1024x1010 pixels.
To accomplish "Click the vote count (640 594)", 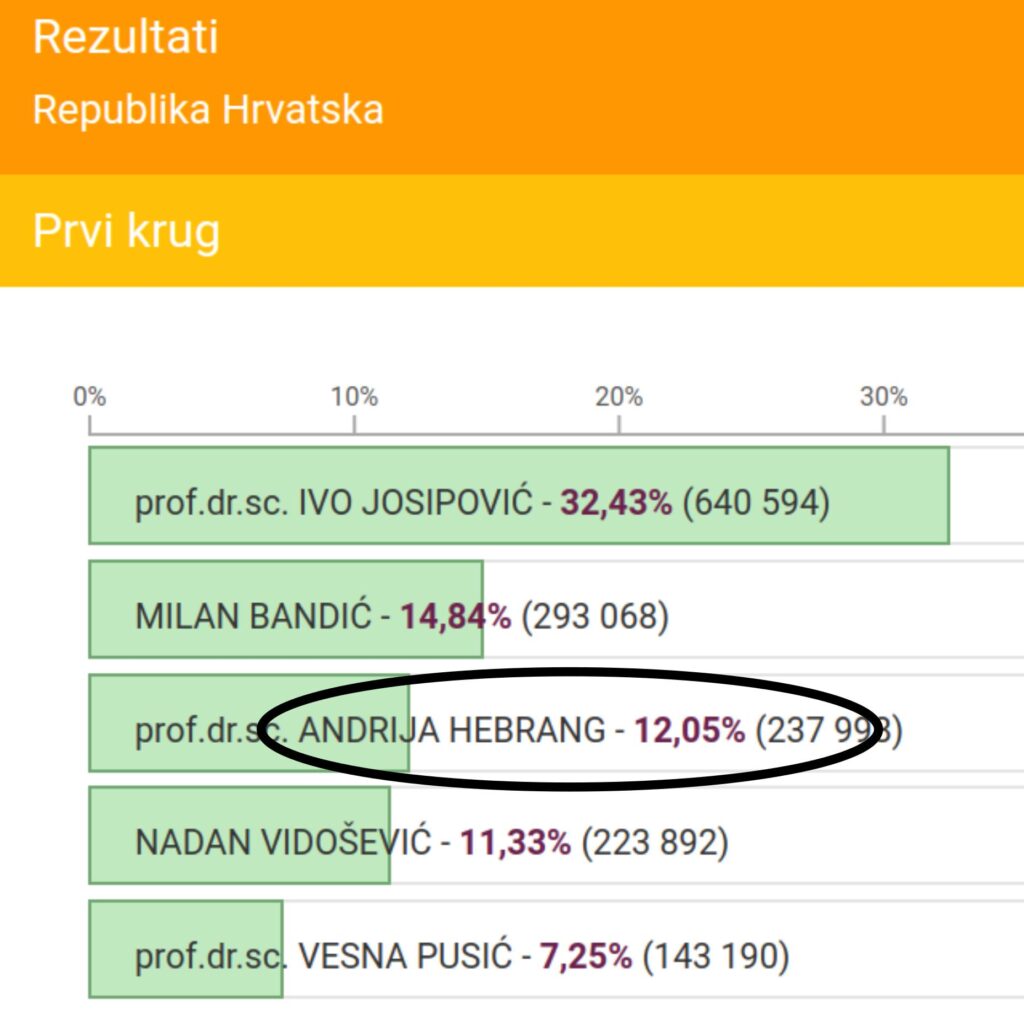I will point(756,504).
